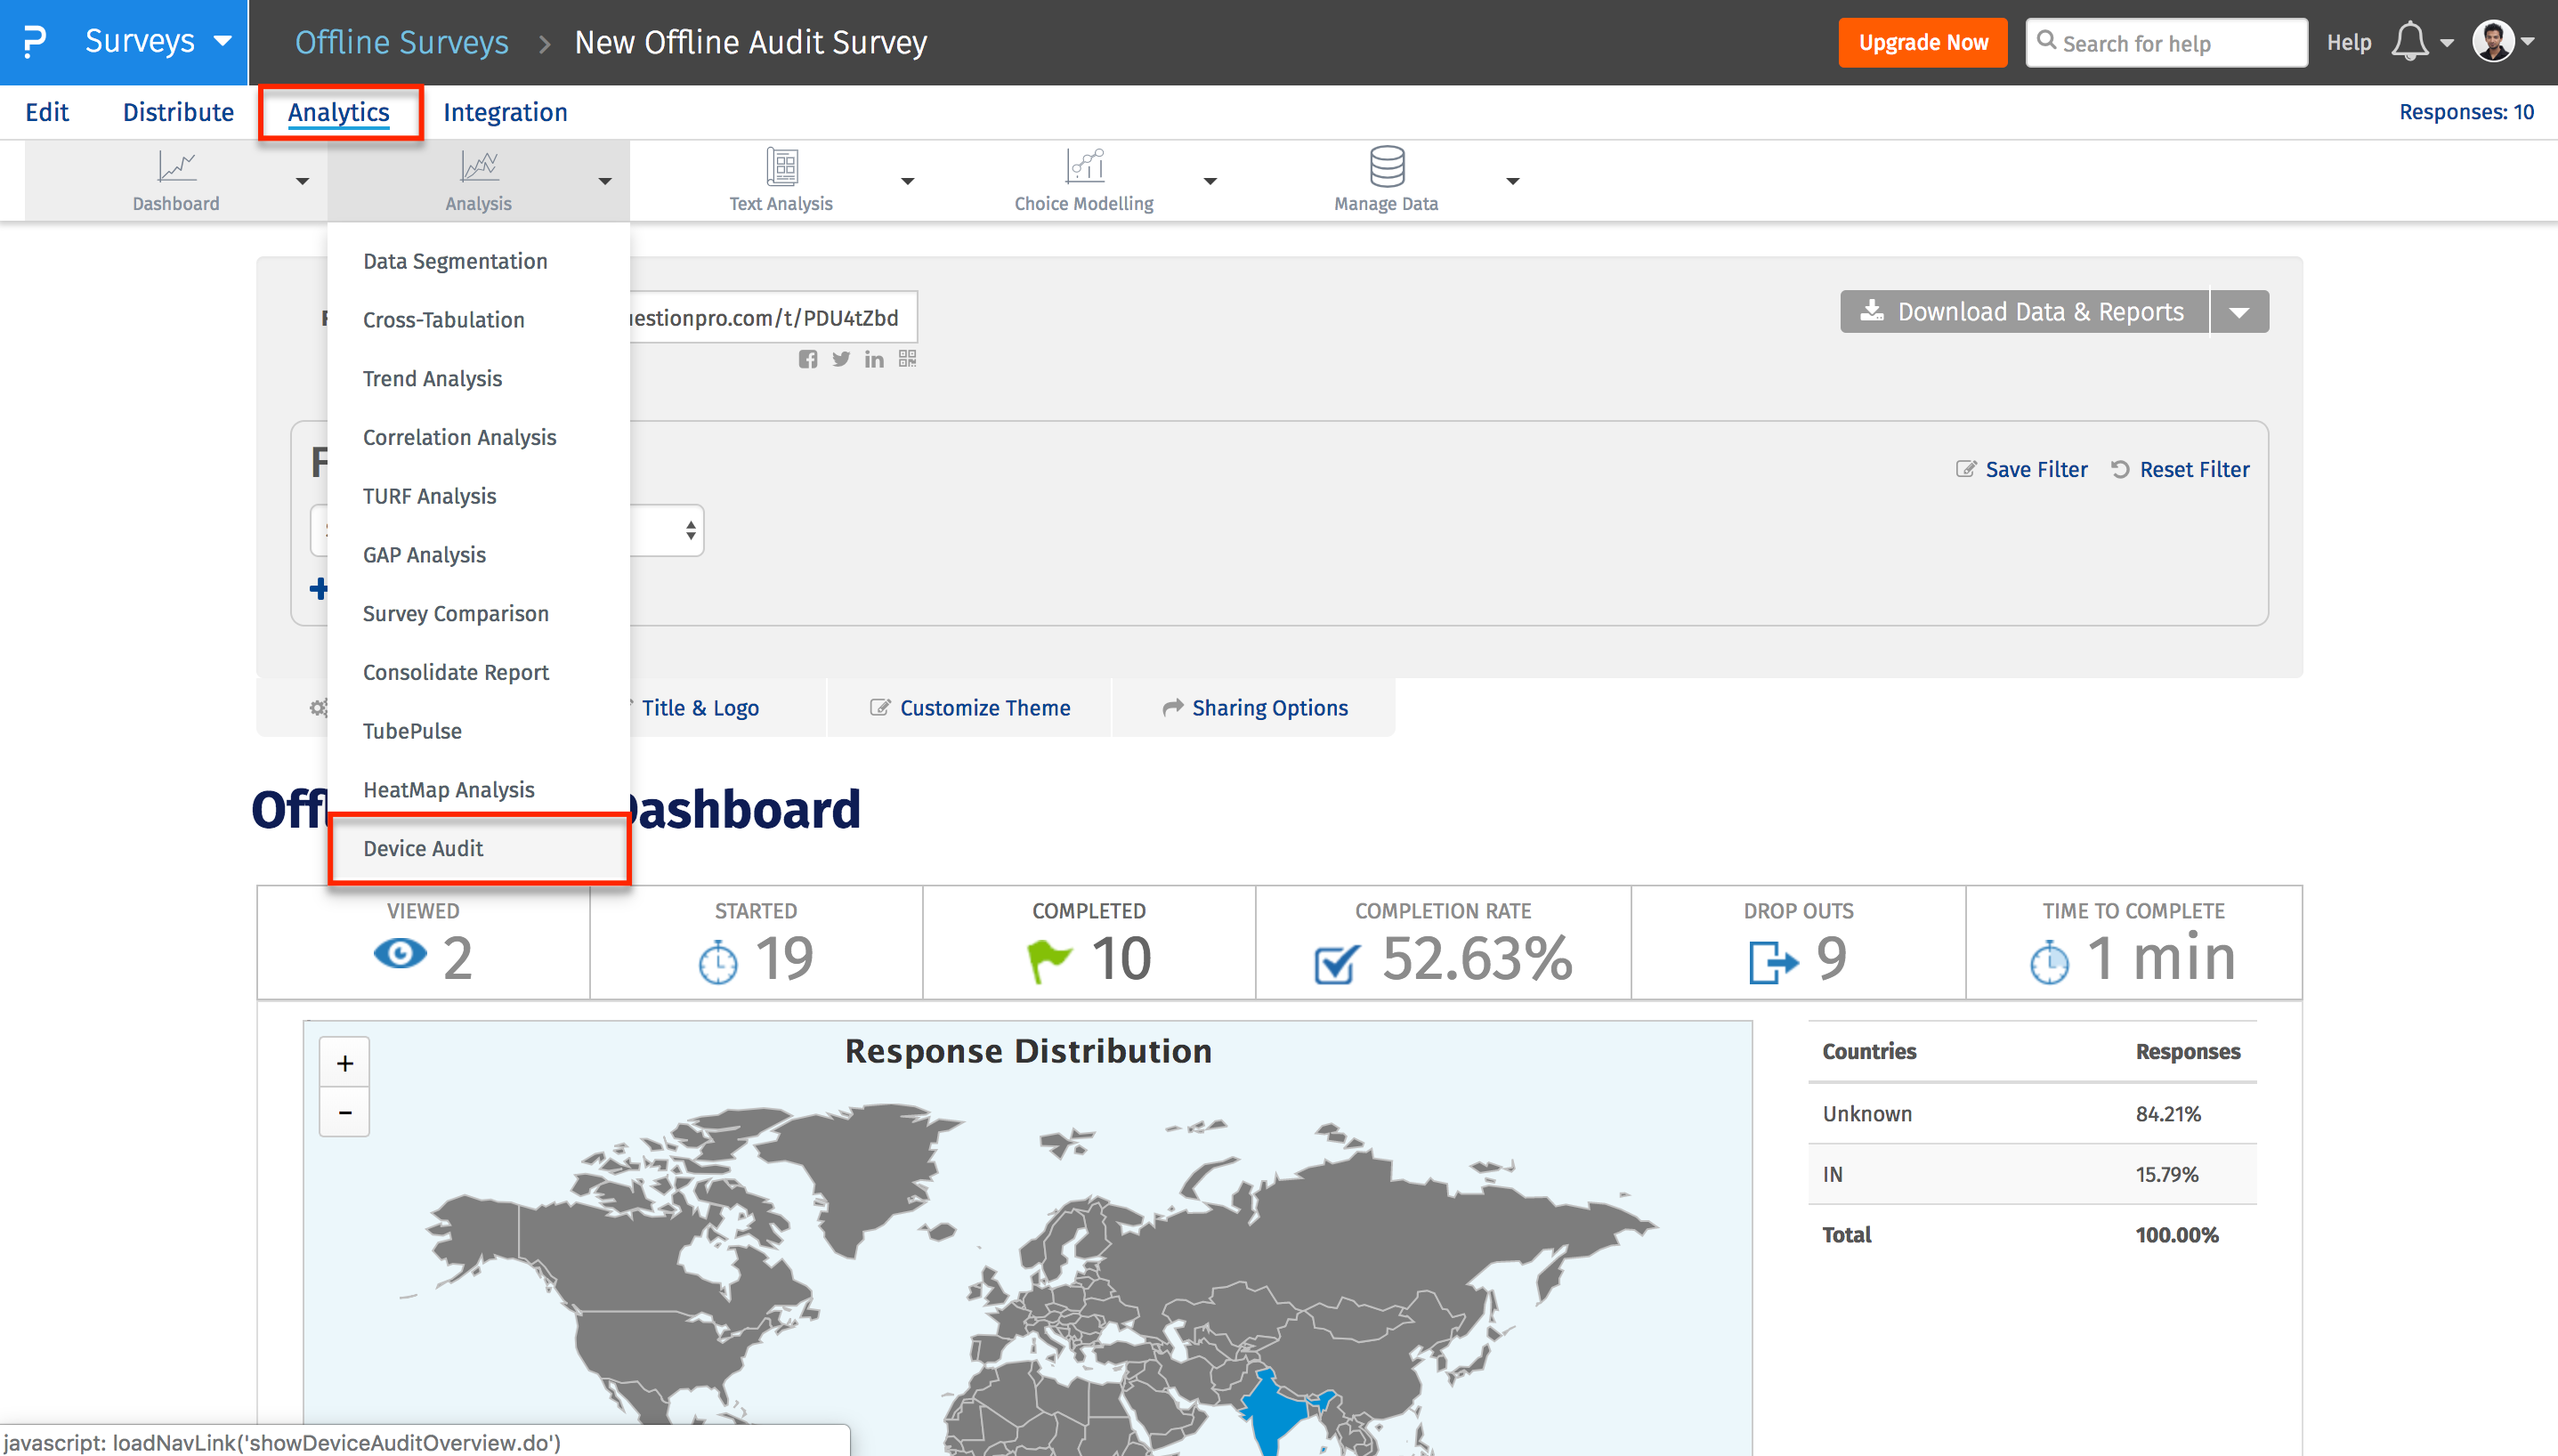Switch to the Distribute tab
This screenshot has width=2558, height=1456.
point(178,112)
